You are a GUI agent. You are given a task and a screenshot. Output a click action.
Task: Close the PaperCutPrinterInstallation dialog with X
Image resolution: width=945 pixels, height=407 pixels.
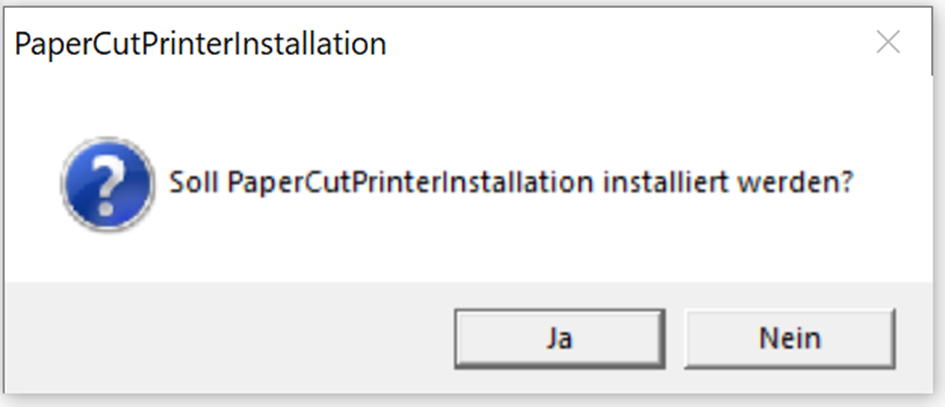887,42
